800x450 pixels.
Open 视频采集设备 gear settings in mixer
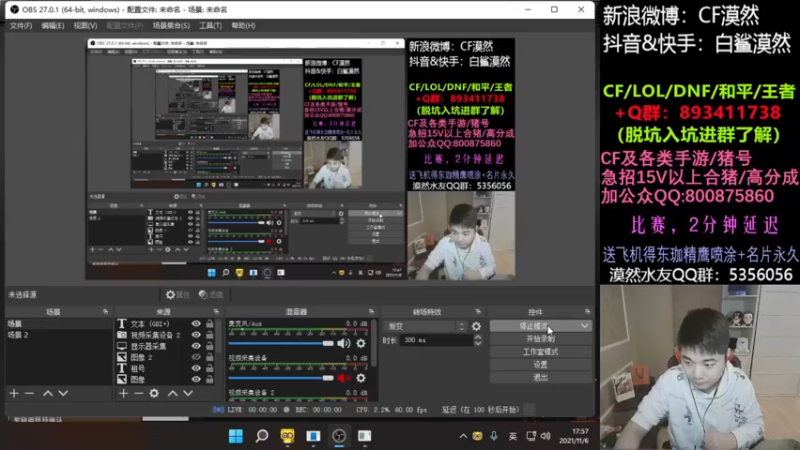click(x=361, y=378)
